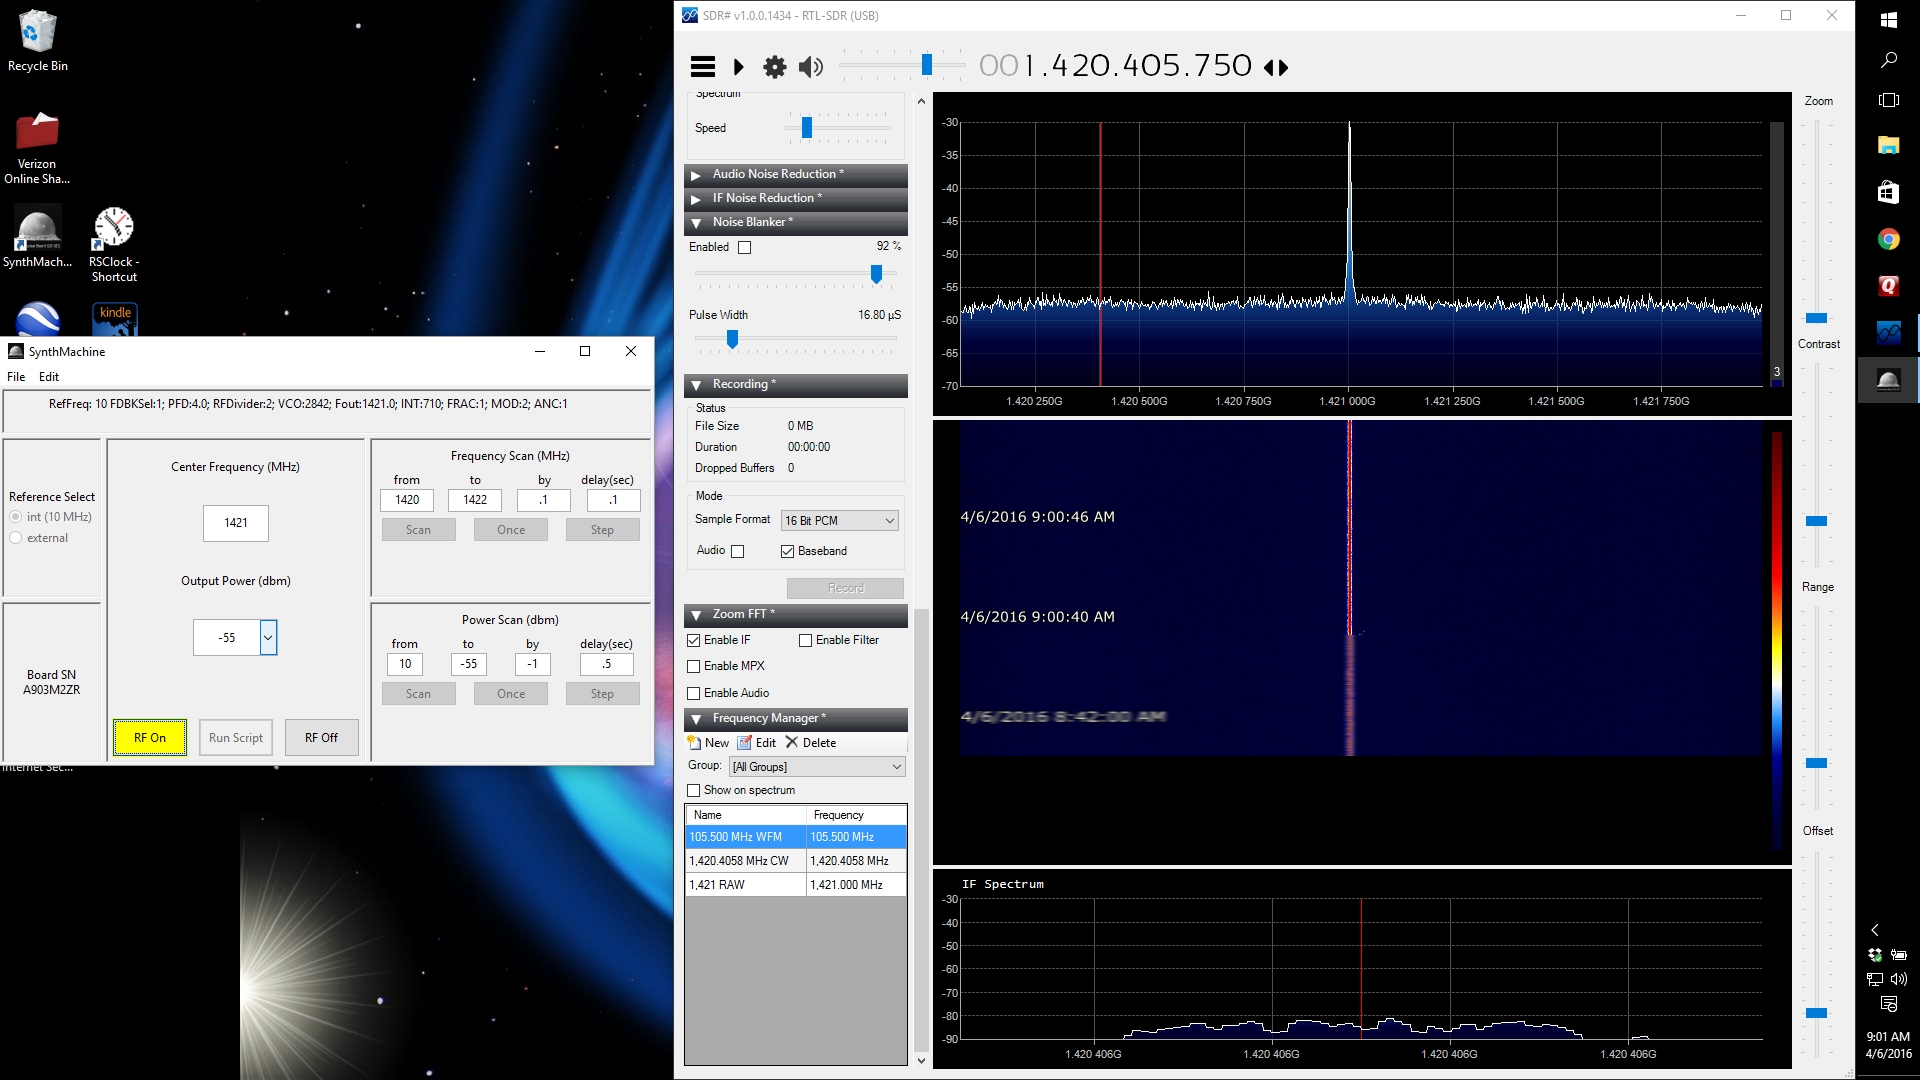Click Name column header
This screenshot has width=1920, height=1080.
[746, 815]
